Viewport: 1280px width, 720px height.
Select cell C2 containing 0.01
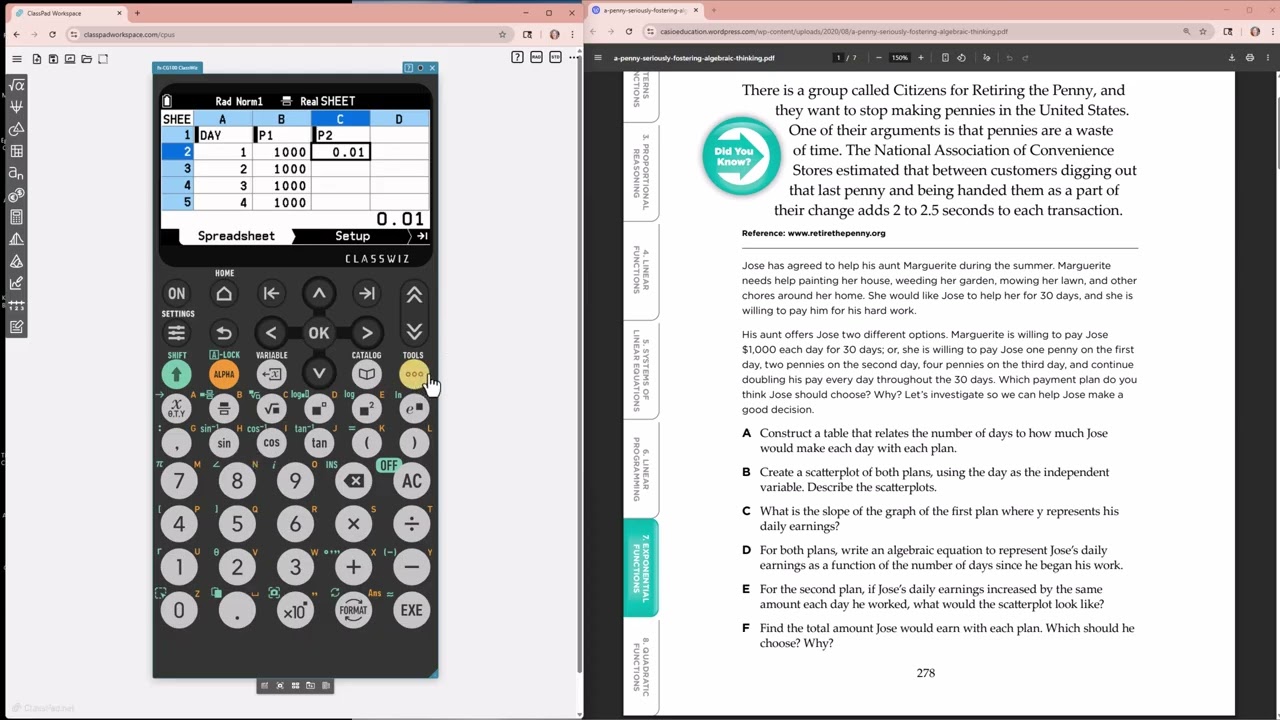[340, 152]
